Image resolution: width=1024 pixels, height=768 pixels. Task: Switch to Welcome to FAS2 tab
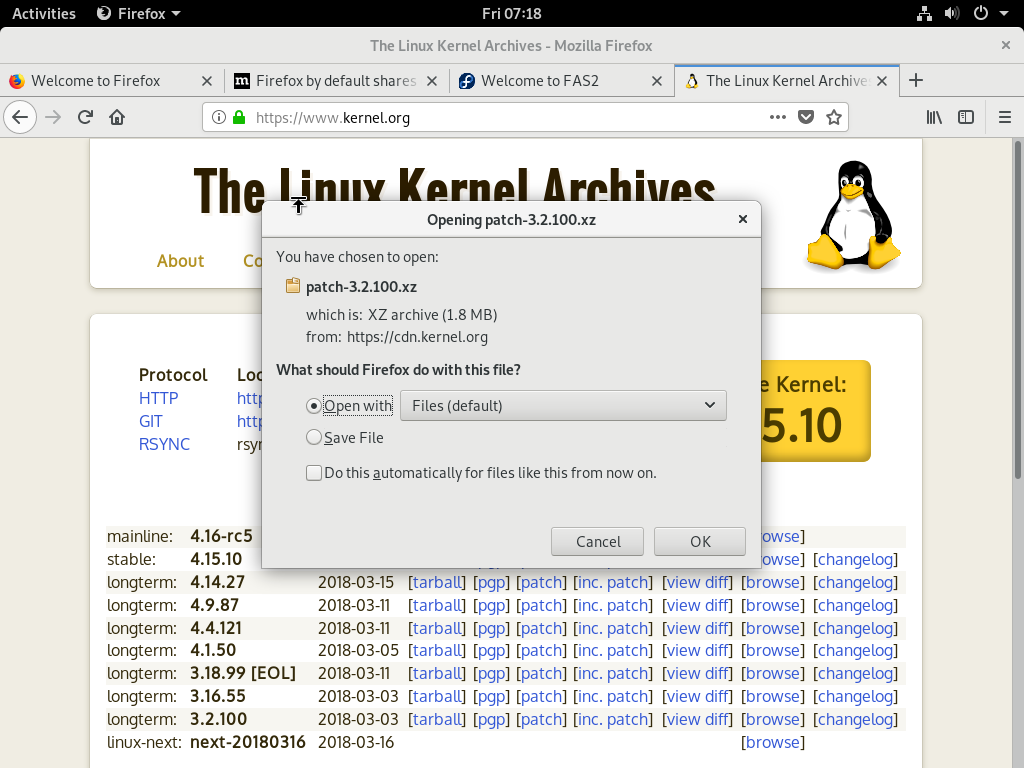(x=562, y=81)
